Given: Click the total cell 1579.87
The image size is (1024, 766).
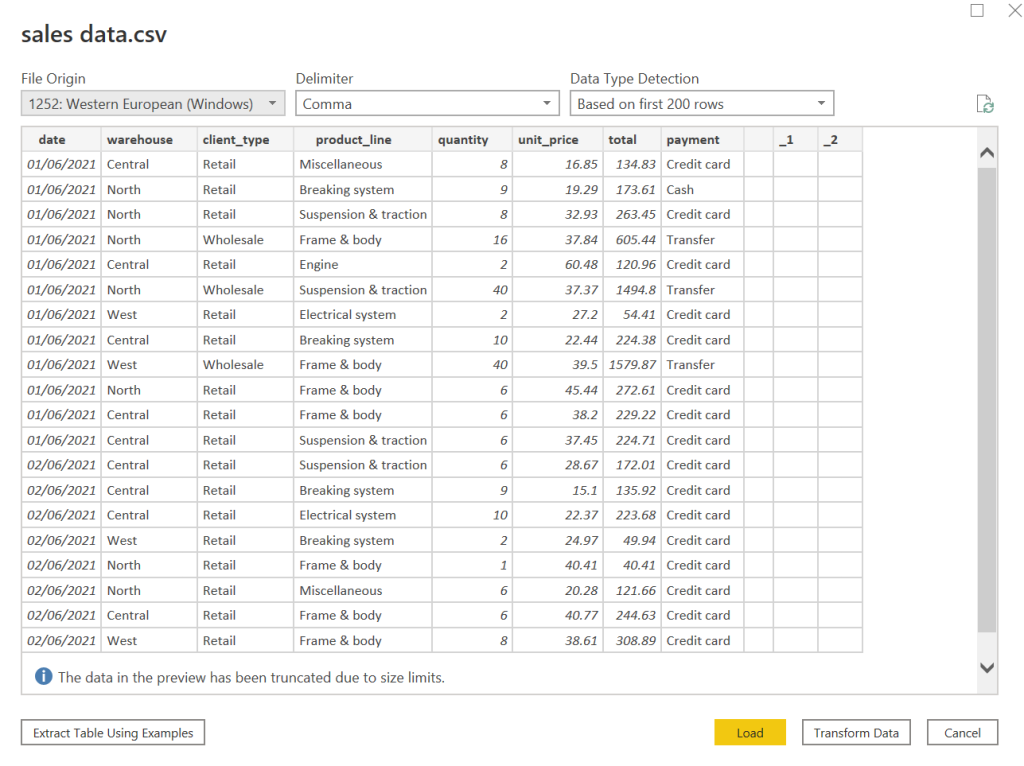Looking at the screenshot, I should pyautogui.click(x=632, y=365).
